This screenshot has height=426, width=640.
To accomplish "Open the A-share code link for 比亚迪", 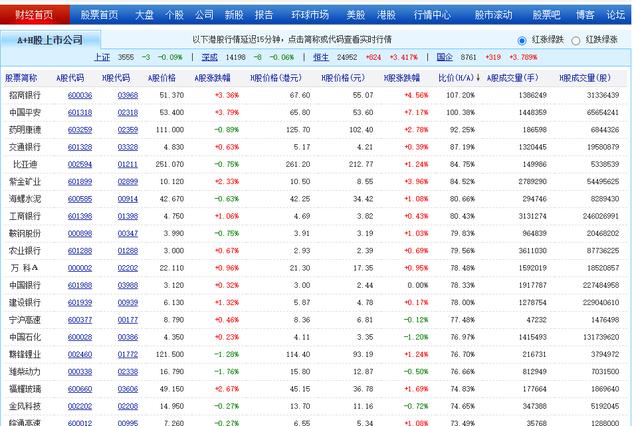I will coord(80,164).
